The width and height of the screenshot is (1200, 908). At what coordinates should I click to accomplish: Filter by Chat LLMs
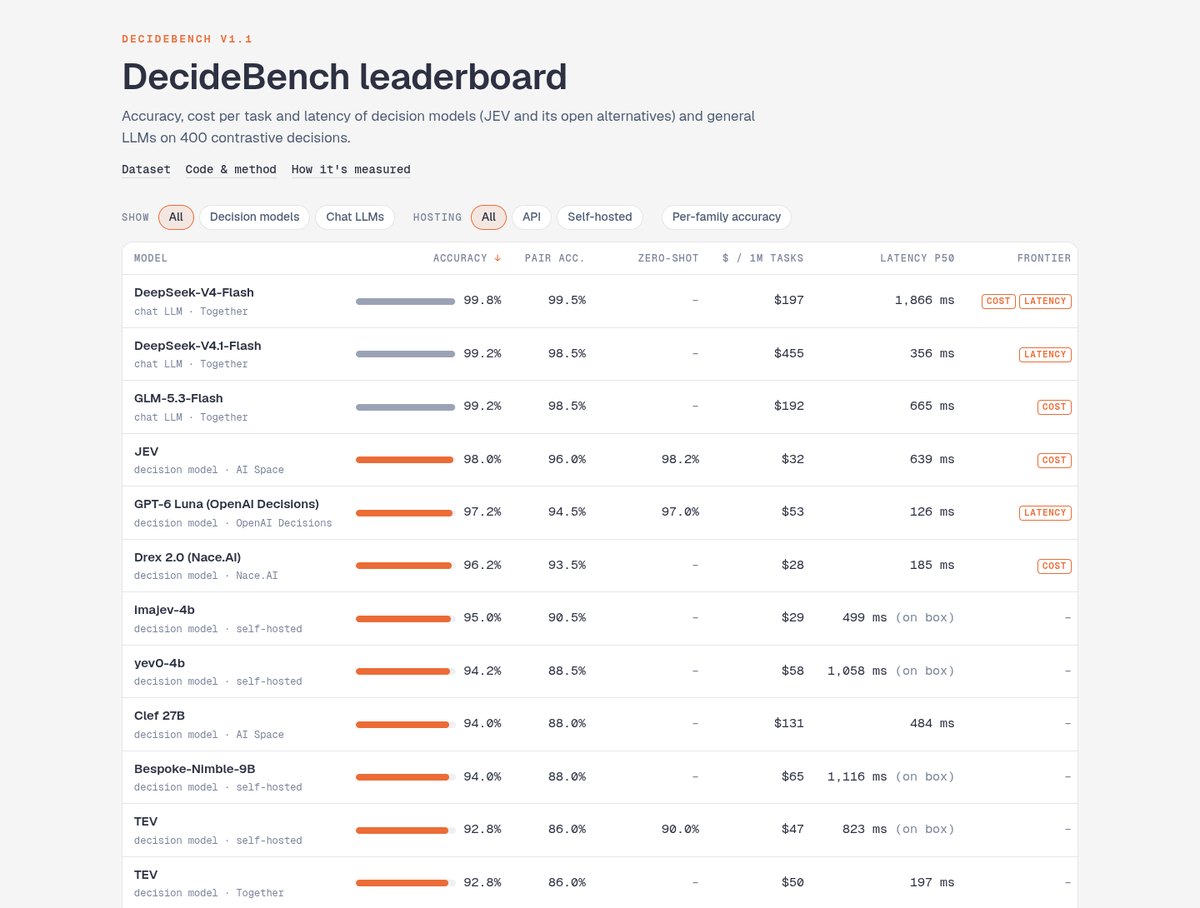tap(355, 217)
